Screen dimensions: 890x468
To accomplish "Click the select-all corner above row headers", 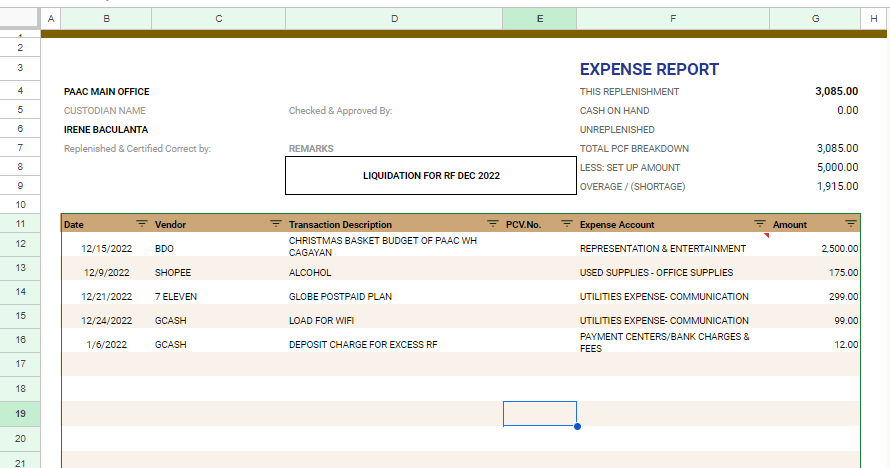I will [x=20, y=19].
